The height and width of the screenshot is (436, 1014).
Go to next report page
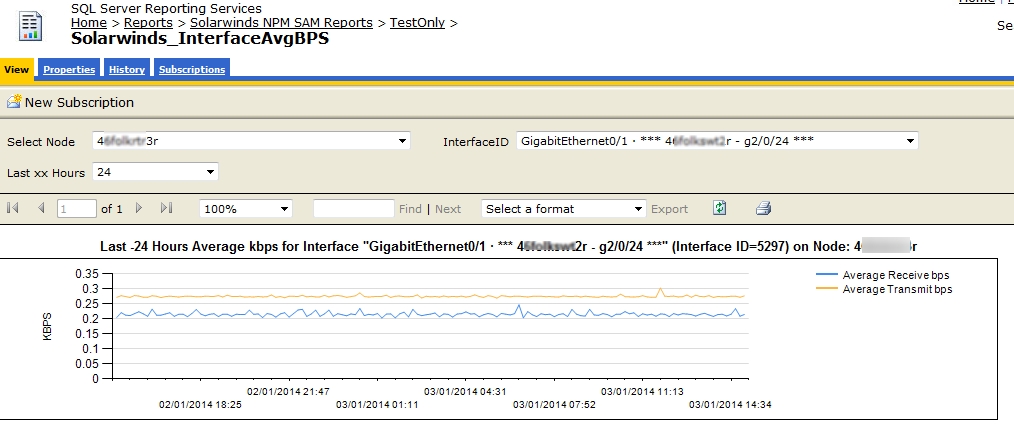pyautogui.click(x=138, y=208)
